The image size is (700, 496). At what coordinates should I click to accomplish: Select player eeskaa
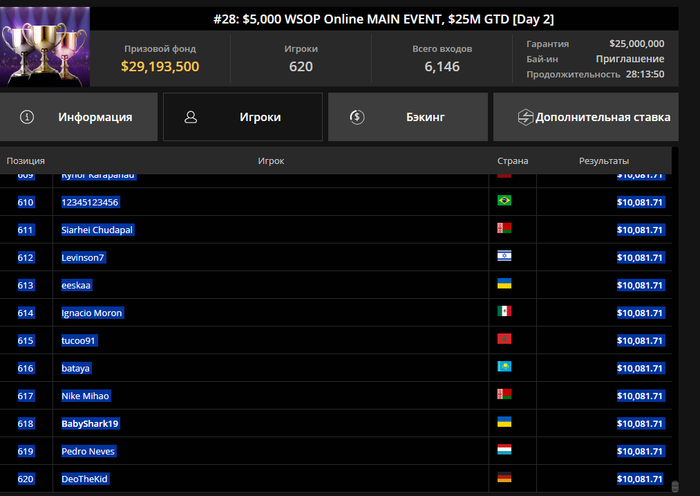pos(76,285)
